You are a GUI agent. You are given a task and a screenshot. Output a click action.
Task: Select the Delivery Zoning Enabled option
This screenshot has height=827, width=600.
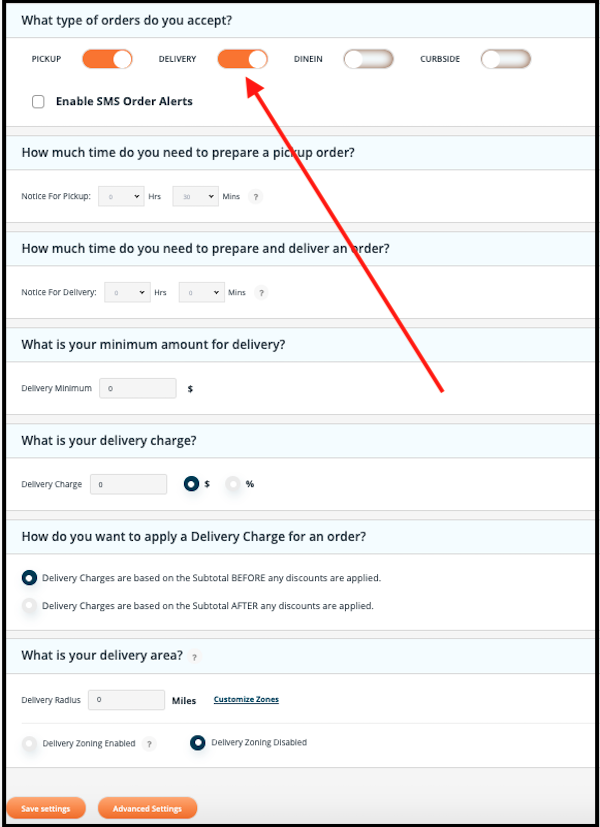pyautogui.click(x=29, y=743)
